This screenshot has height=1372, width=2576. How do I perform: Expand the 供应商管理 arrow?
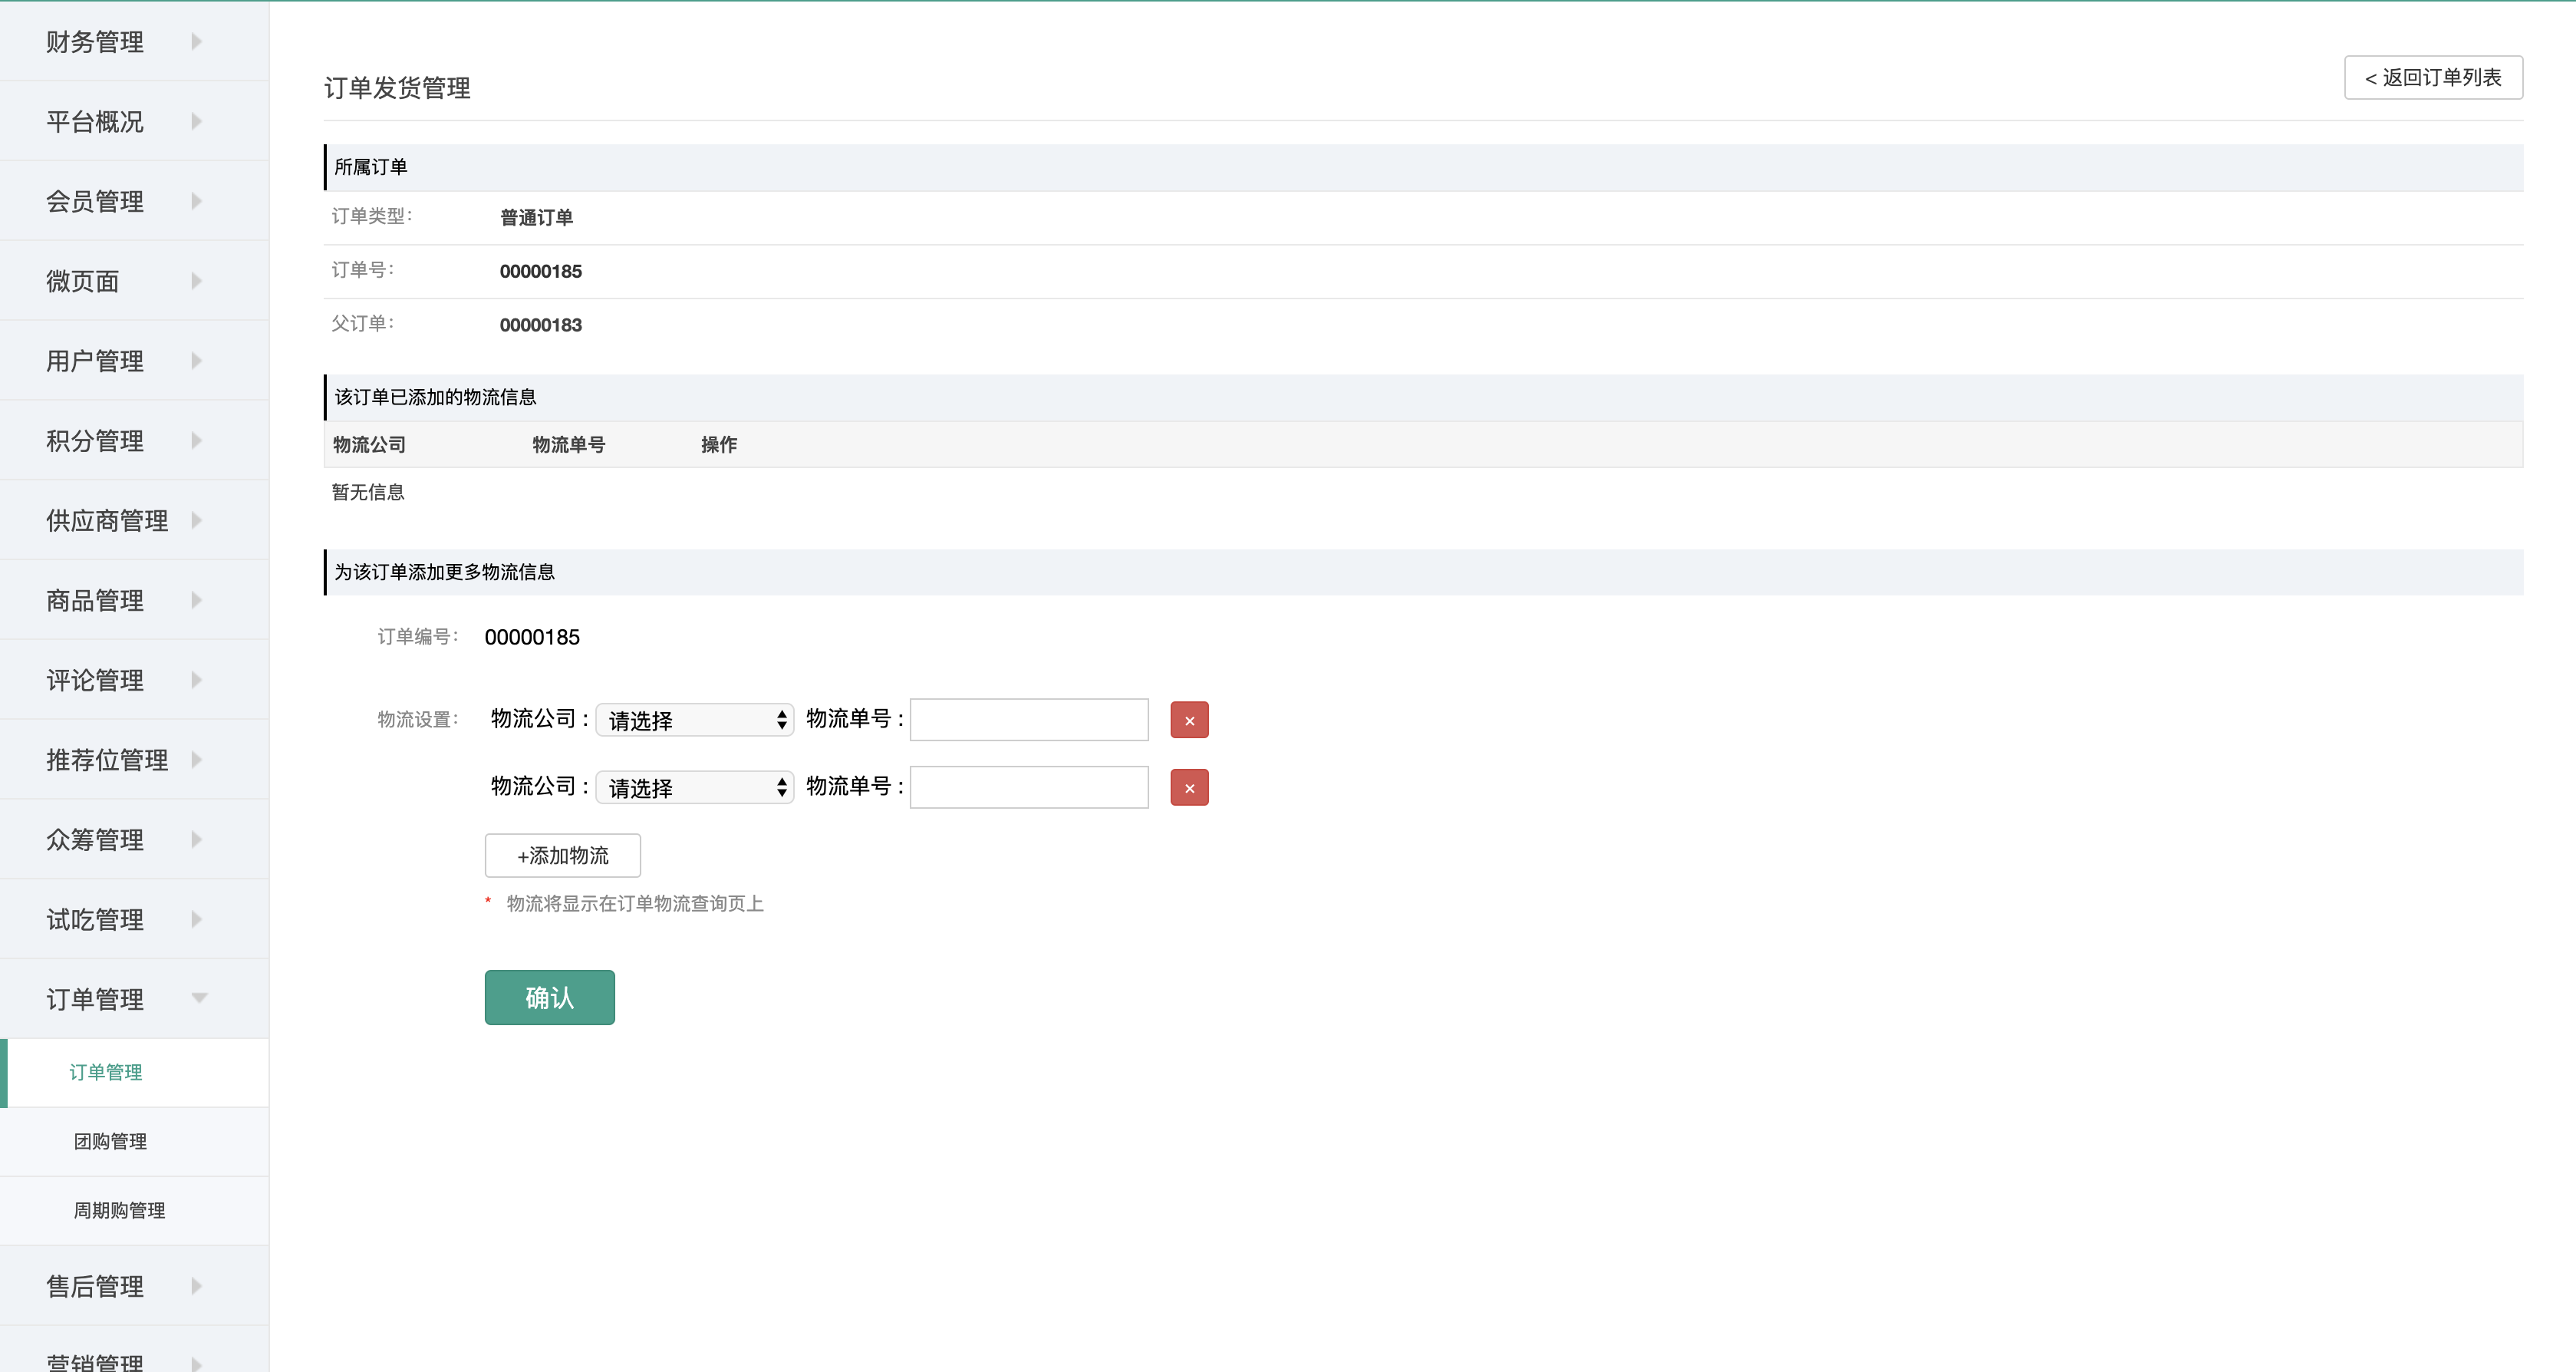(196, 520)
